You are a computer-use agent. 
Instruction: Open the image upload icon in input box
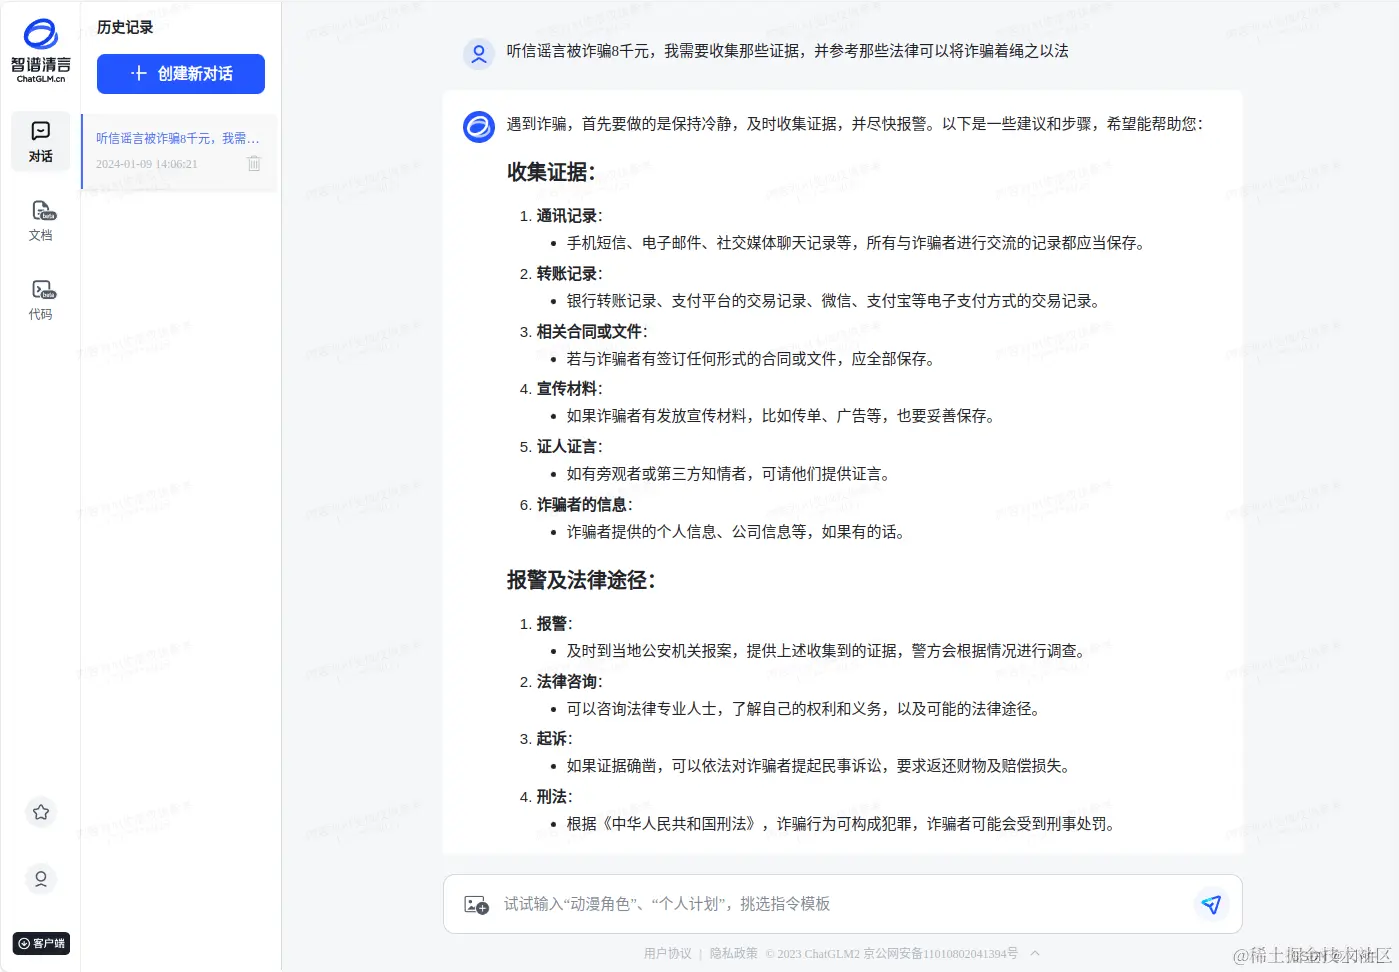point(477,903)
